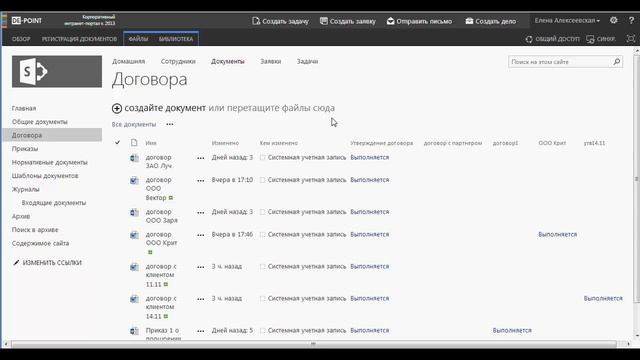Toggle presence box in договор ЗАО Луч row
This screenshot has width=640, height=360.
click(262, 158)
